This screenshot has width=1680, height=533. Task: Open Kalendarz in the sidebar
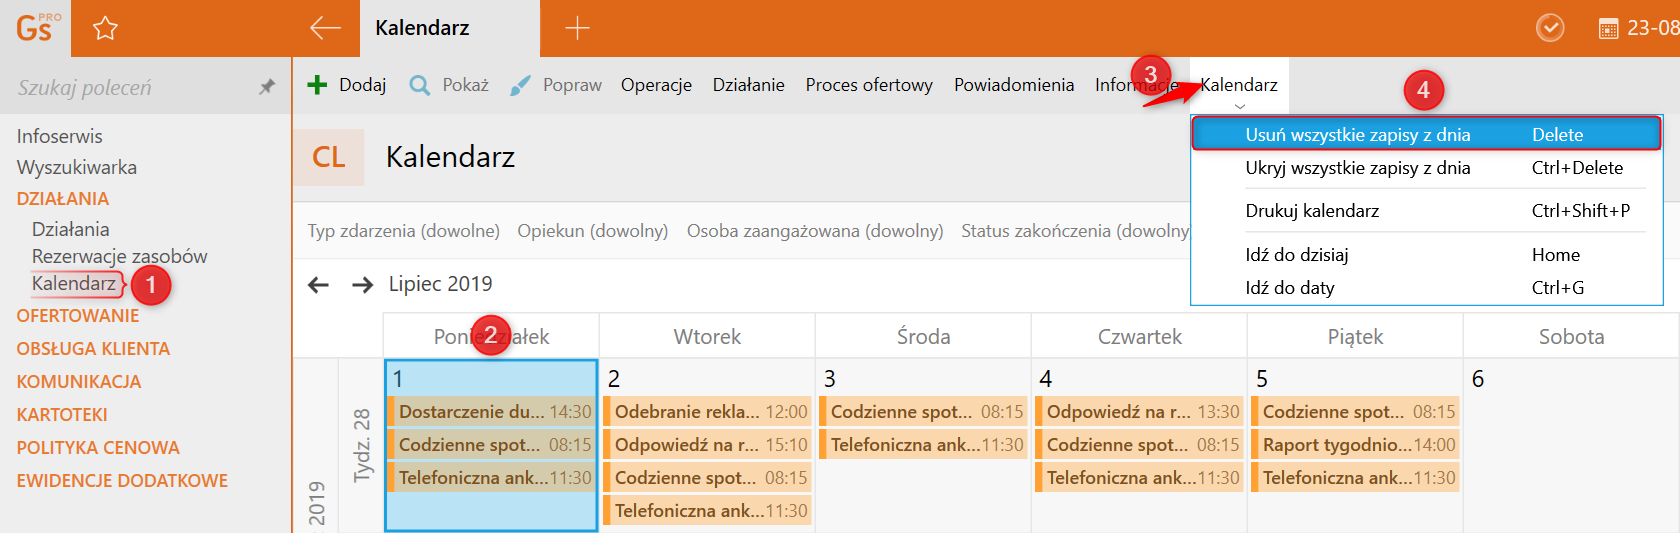(x=74, y=284)
